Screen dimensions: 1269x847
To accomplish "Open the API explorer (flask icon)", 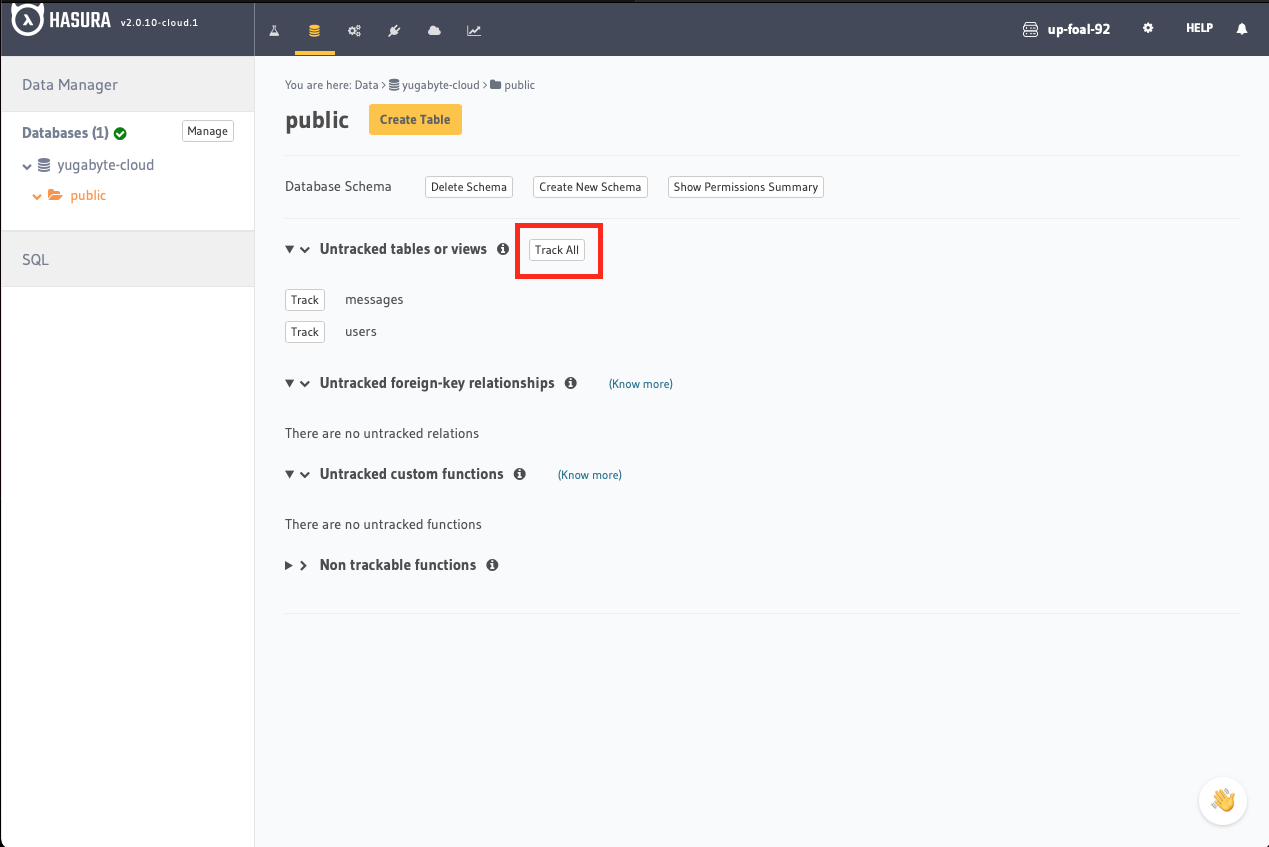I will coord(274,30).
